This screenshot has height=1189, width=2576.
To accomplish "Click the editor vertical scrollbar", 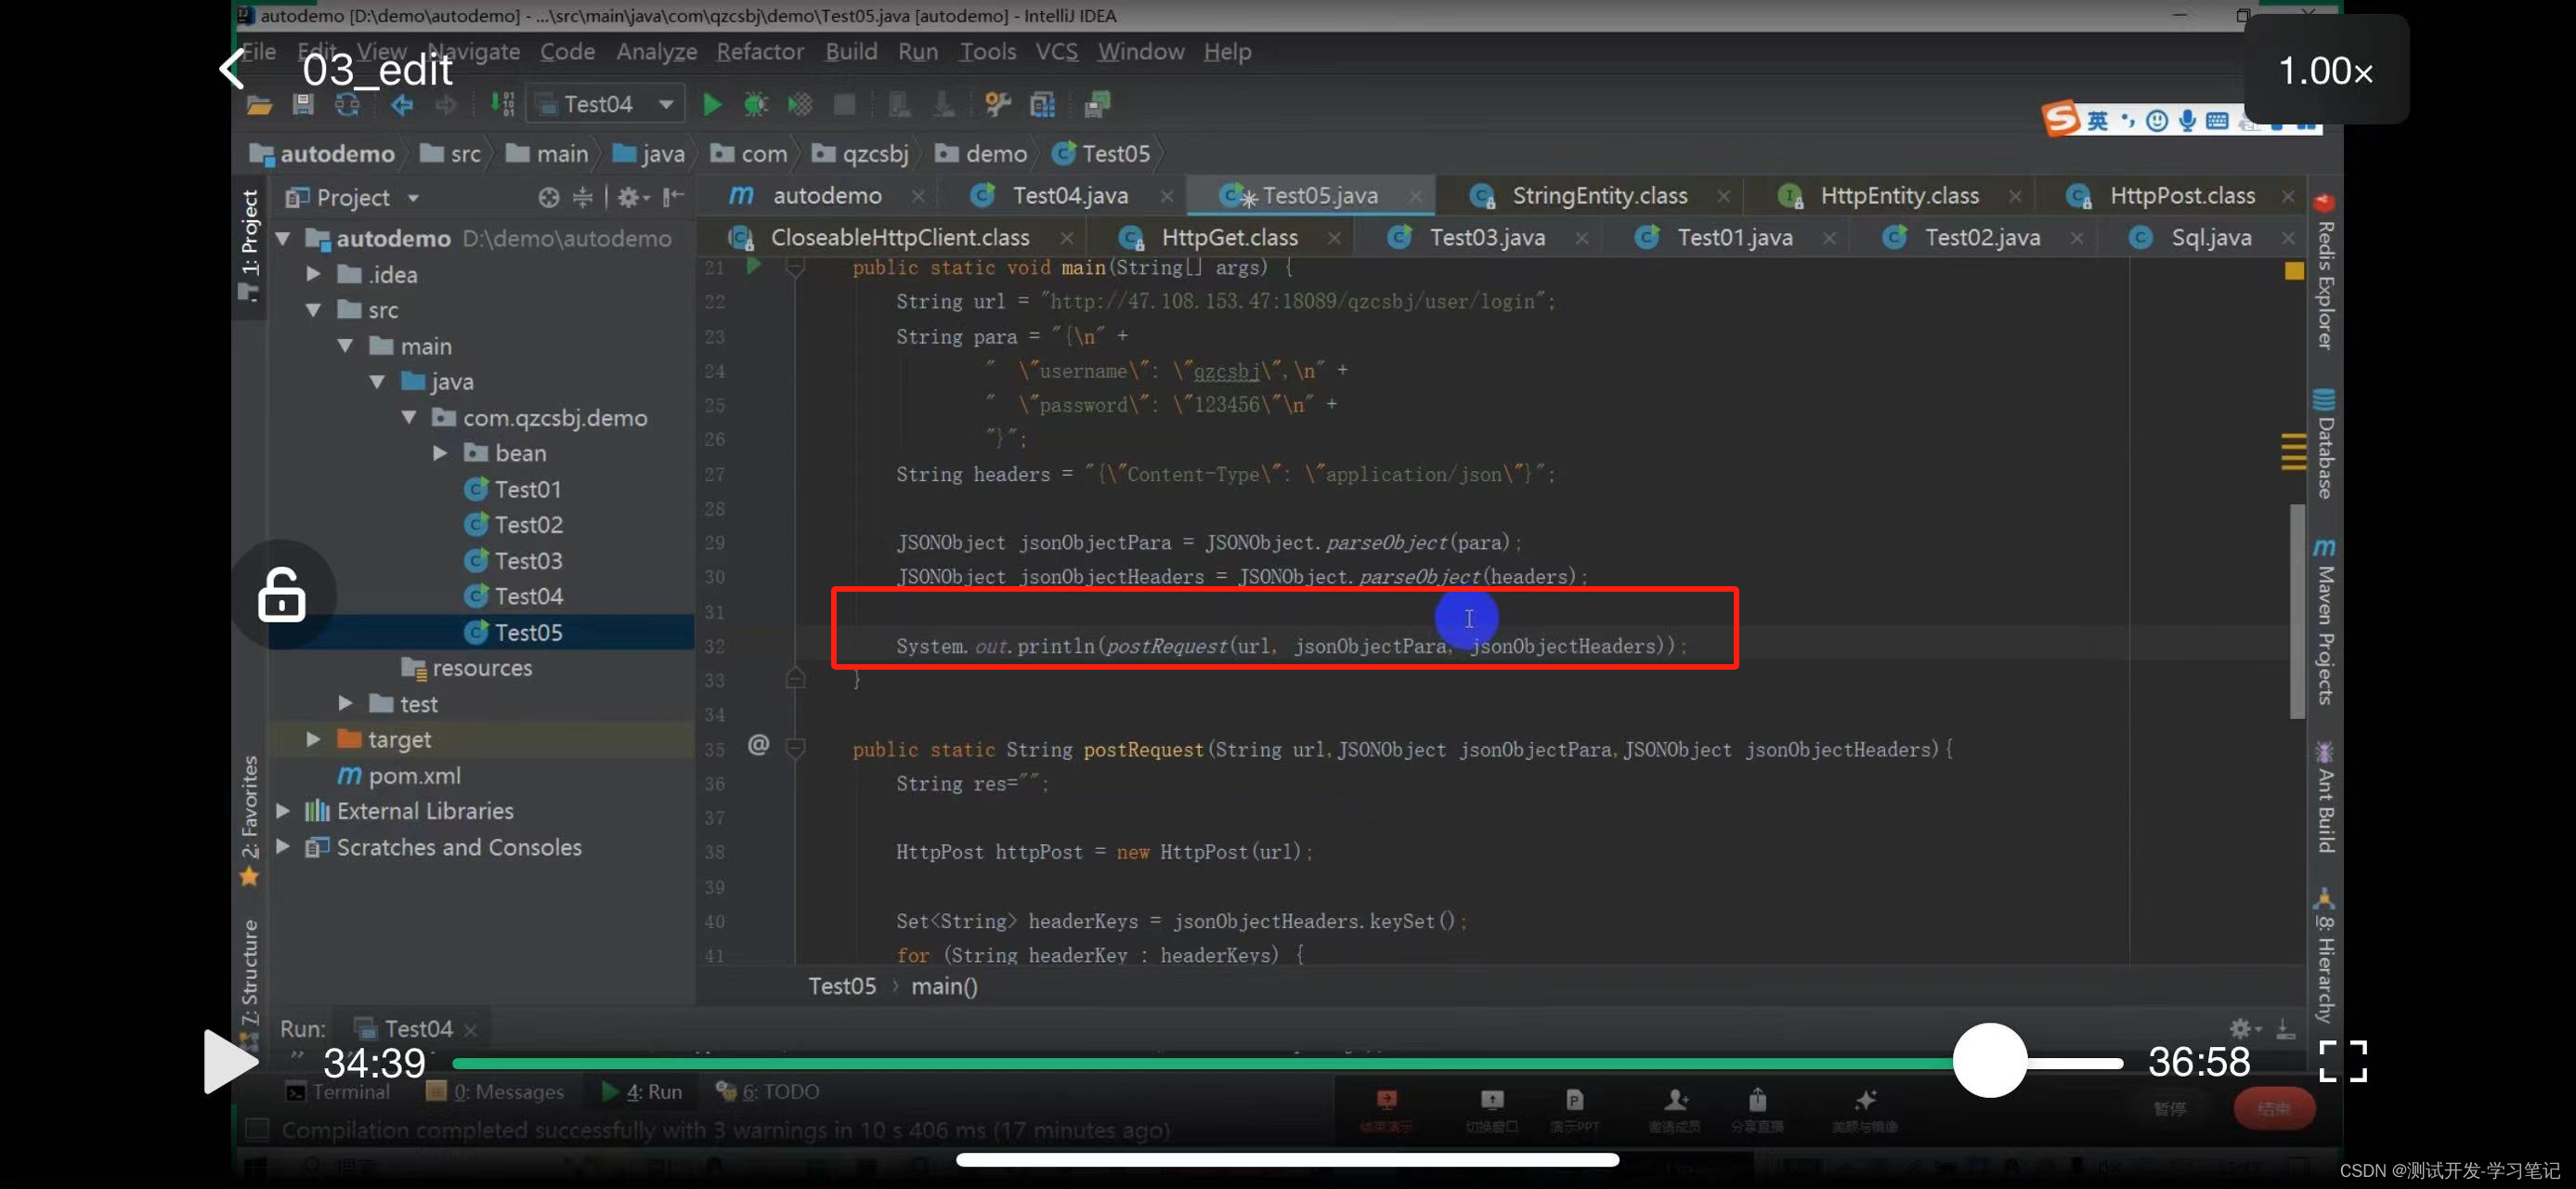I will pos(2296,610).
